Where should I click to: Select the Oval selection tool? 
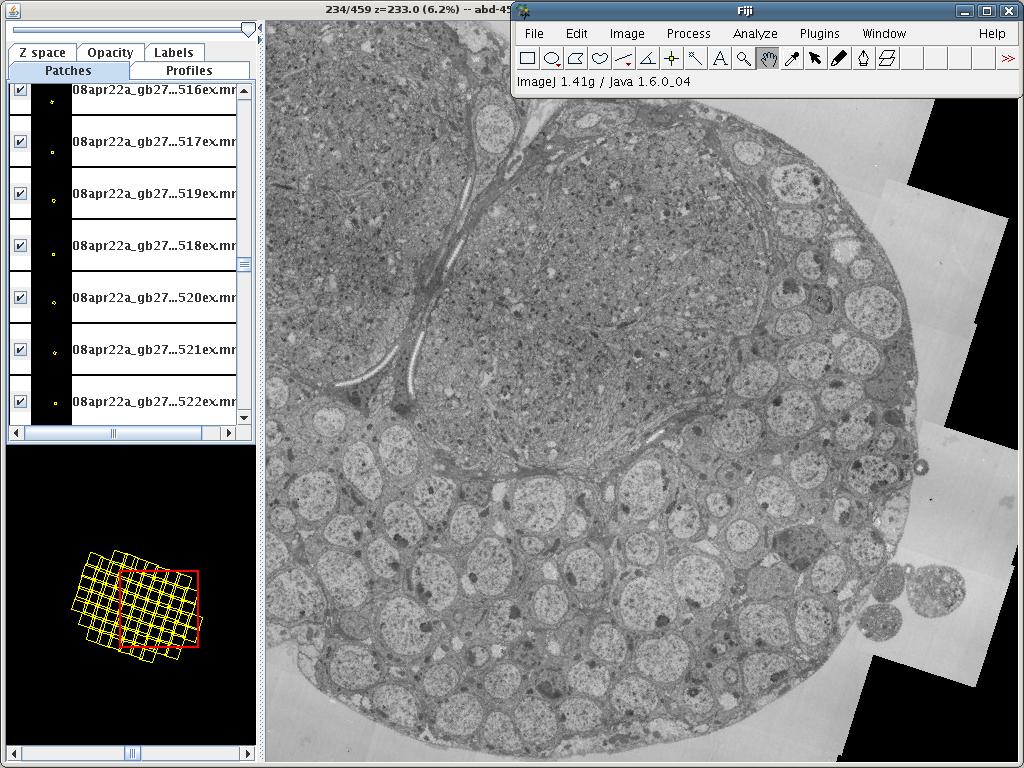coord(551,59)
